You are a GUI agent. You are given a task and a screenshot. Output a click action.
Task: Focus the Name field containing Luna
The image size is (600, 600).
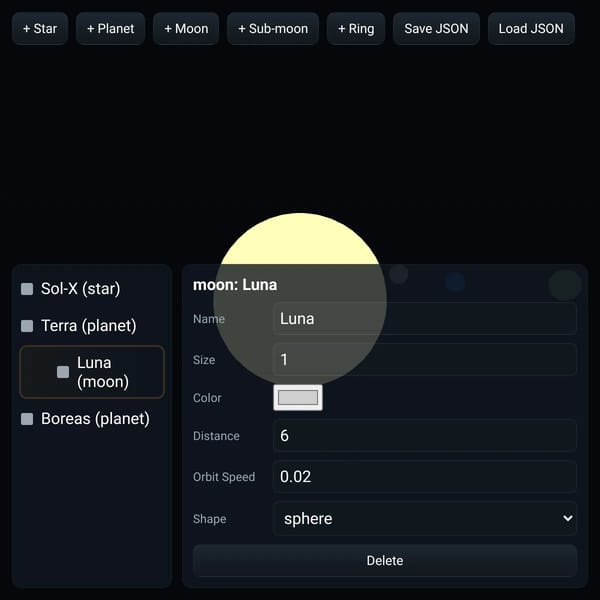pos(425,318)
